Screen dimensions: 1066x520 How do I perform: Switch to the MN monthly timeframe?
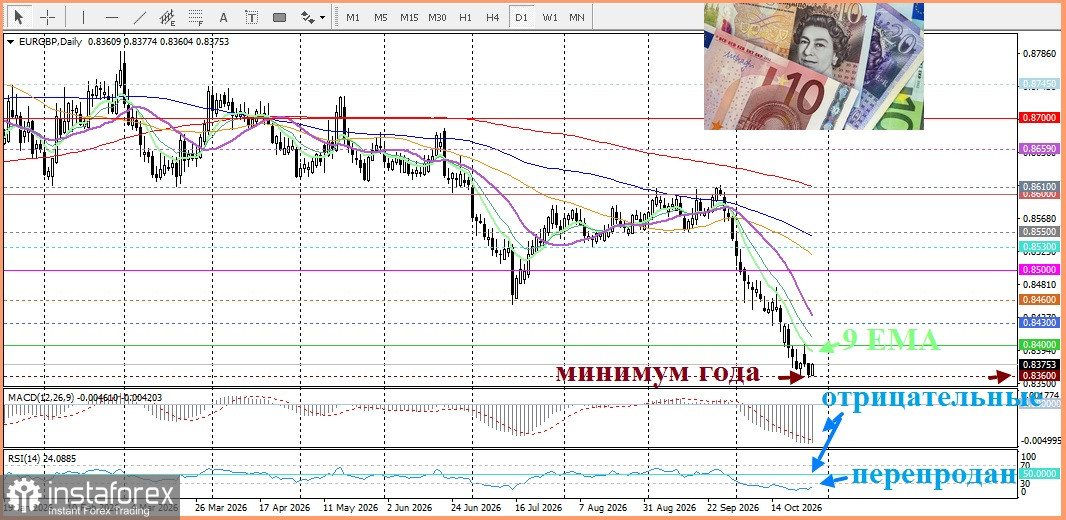pos(577,17)
